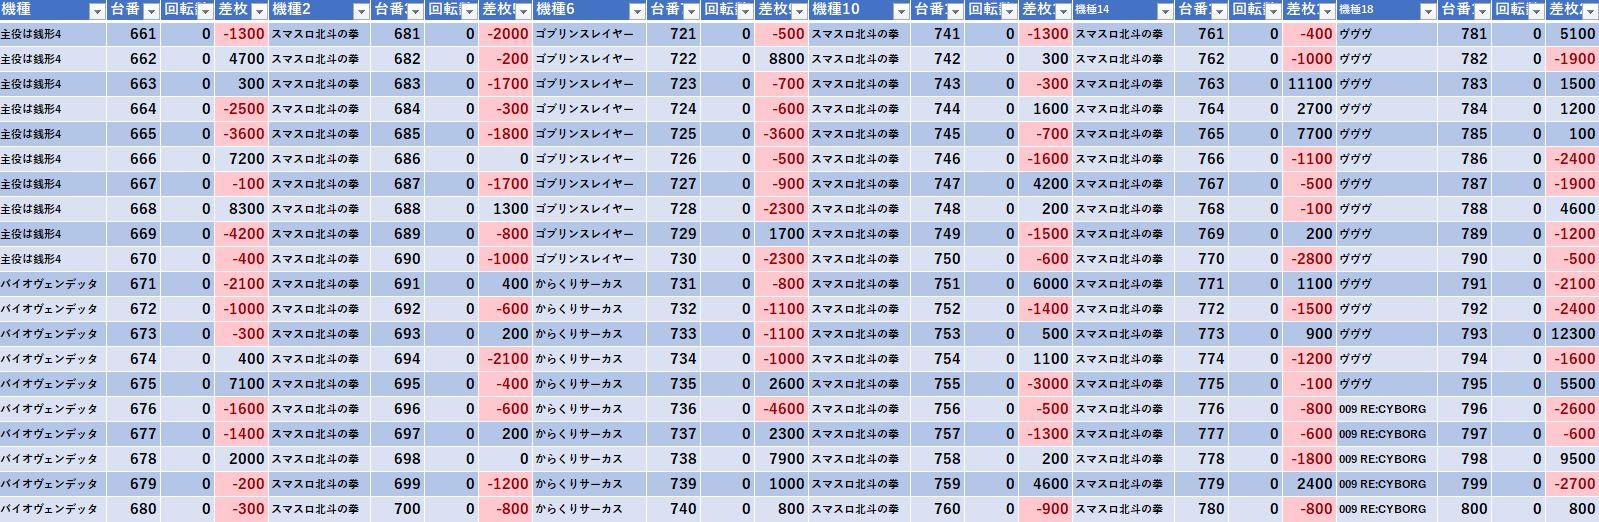Select ヴヴヴ cell in row 781
This screenshot has width=1599, height=522.
[1387, 34]
